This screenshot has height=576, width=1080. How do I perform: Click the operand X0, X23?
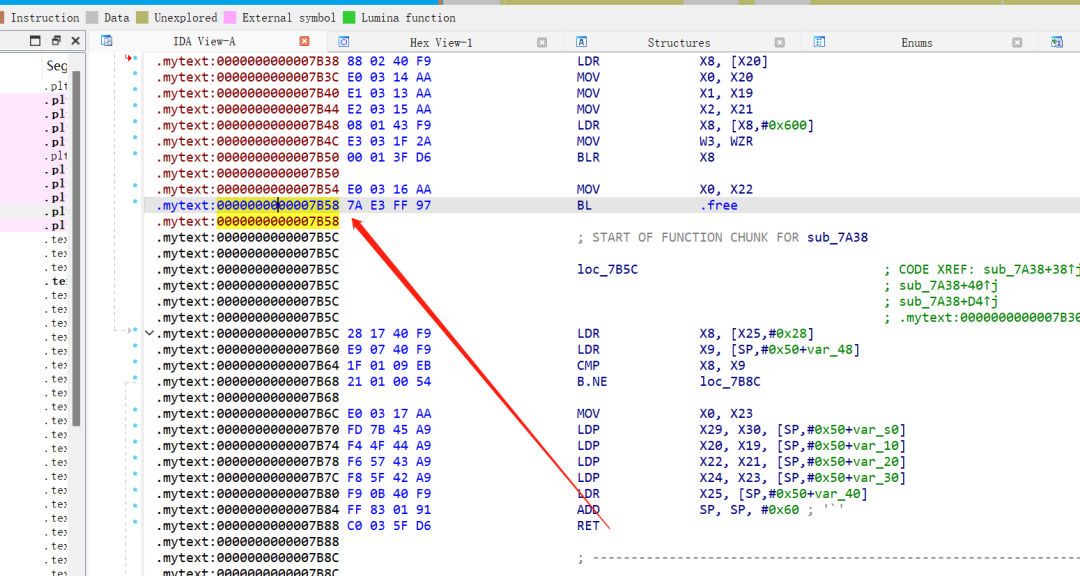coord(726,414)
